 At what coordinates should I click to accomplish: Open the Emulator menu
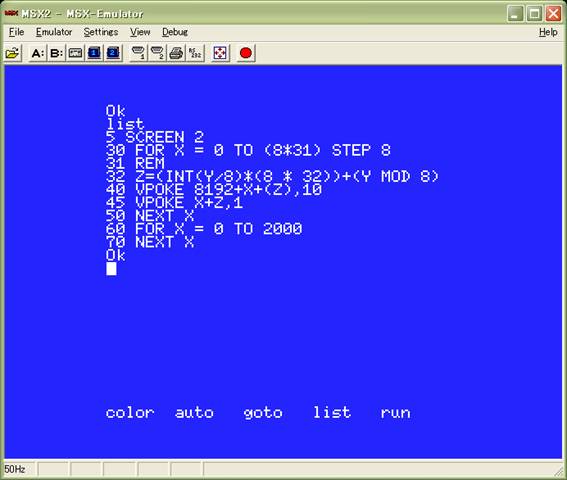point(54,32)
